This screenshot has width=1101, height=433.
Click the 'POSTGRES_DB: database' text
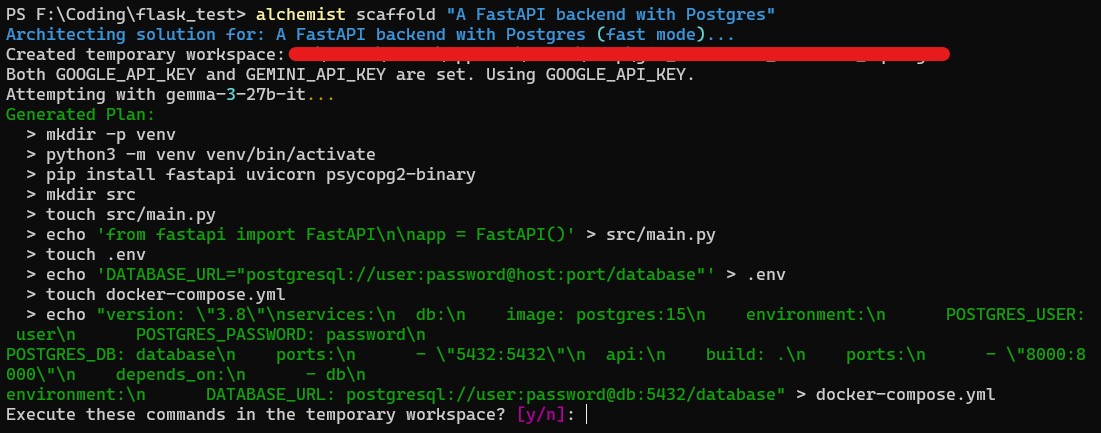pyautogui.click(x=110, y=354)
